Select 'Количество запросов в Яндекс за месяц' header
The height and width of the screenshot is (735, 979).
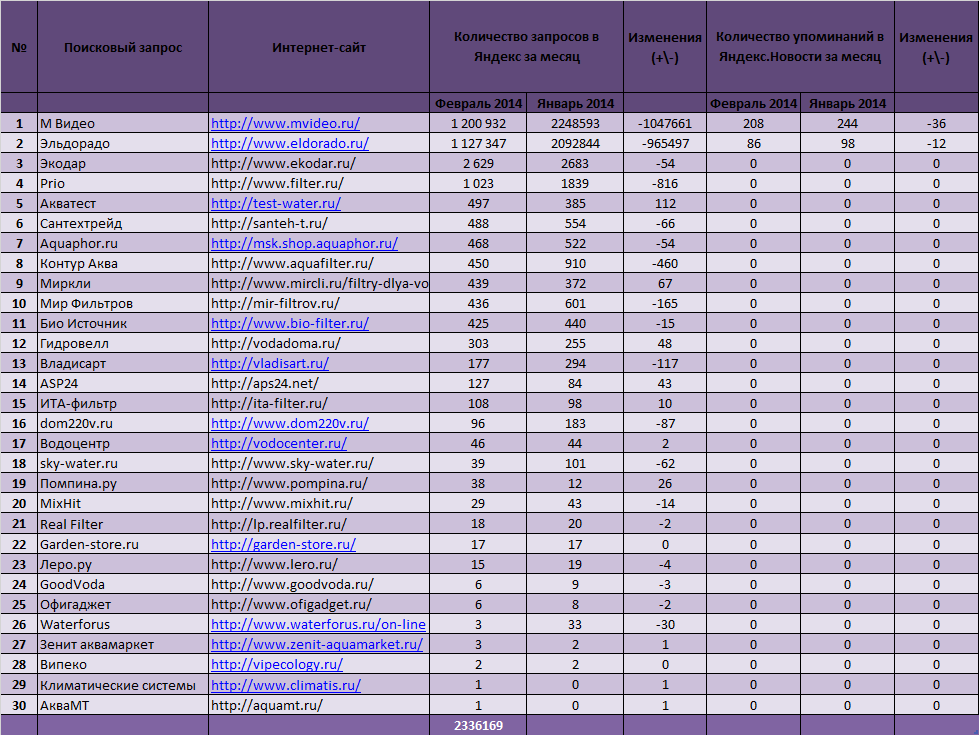click(526, 47)
